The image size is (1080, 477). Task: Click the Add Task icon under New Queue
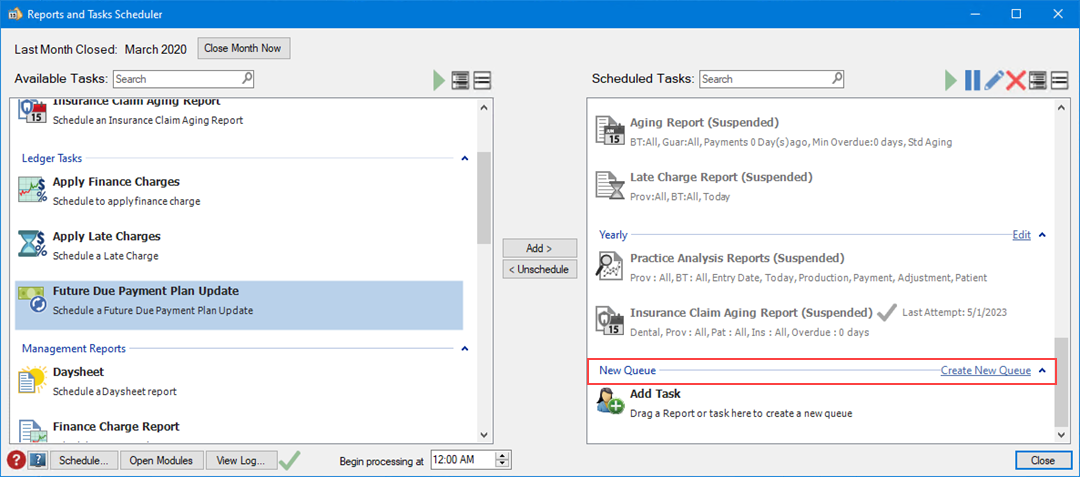pos(610,402)
